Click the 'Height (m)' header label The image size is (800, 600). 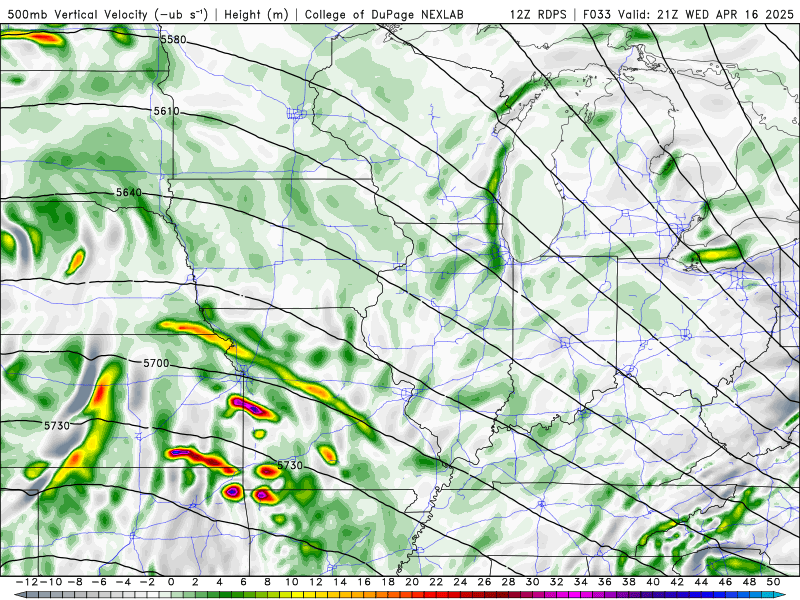click(x=256, y=14)
